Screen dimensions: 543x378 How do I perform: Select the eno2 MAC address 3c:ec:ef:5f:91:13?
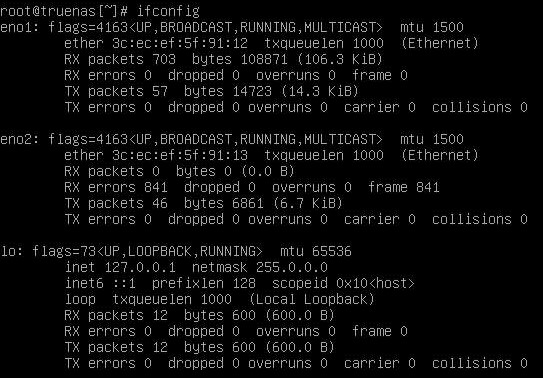(x=180, y=155)
